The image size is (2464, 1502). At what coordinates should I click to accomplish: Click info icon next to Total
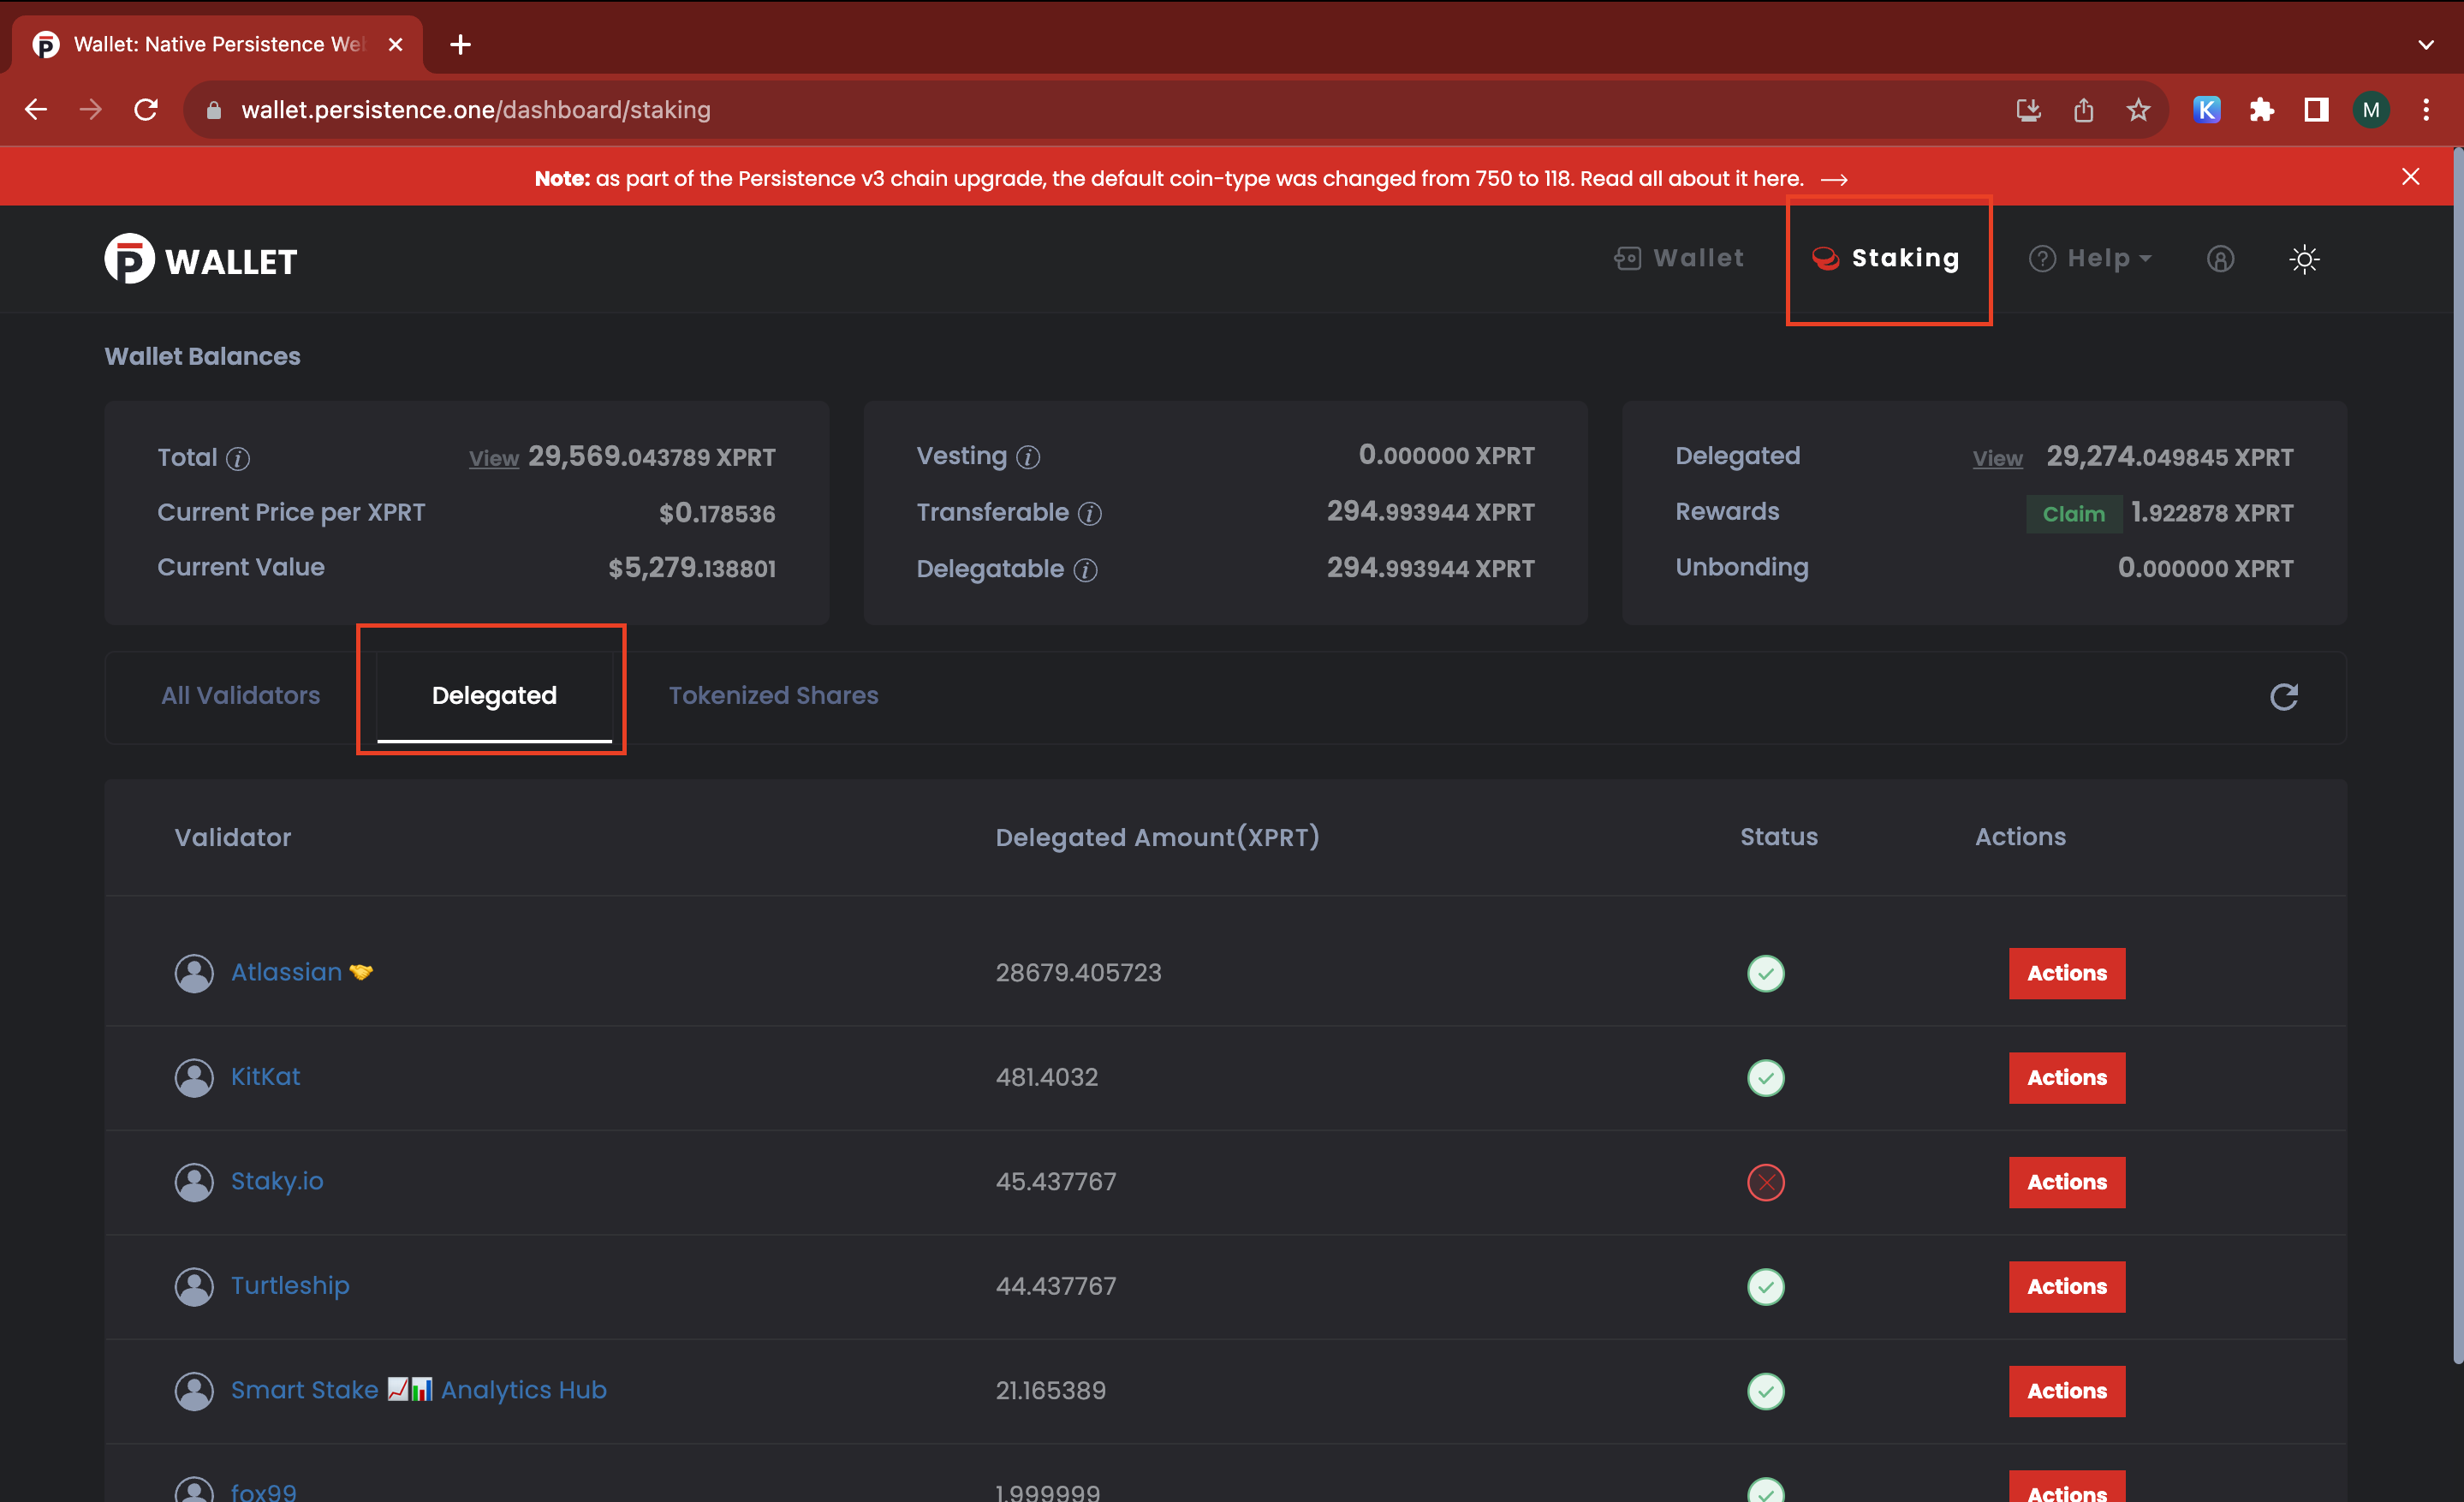(238, 459)
